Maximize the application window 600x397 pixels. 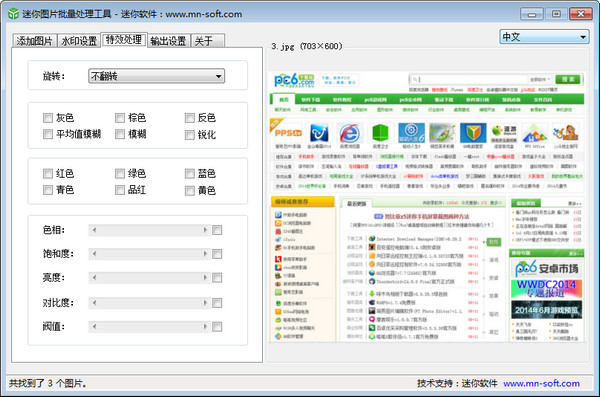tap(556, 14)
